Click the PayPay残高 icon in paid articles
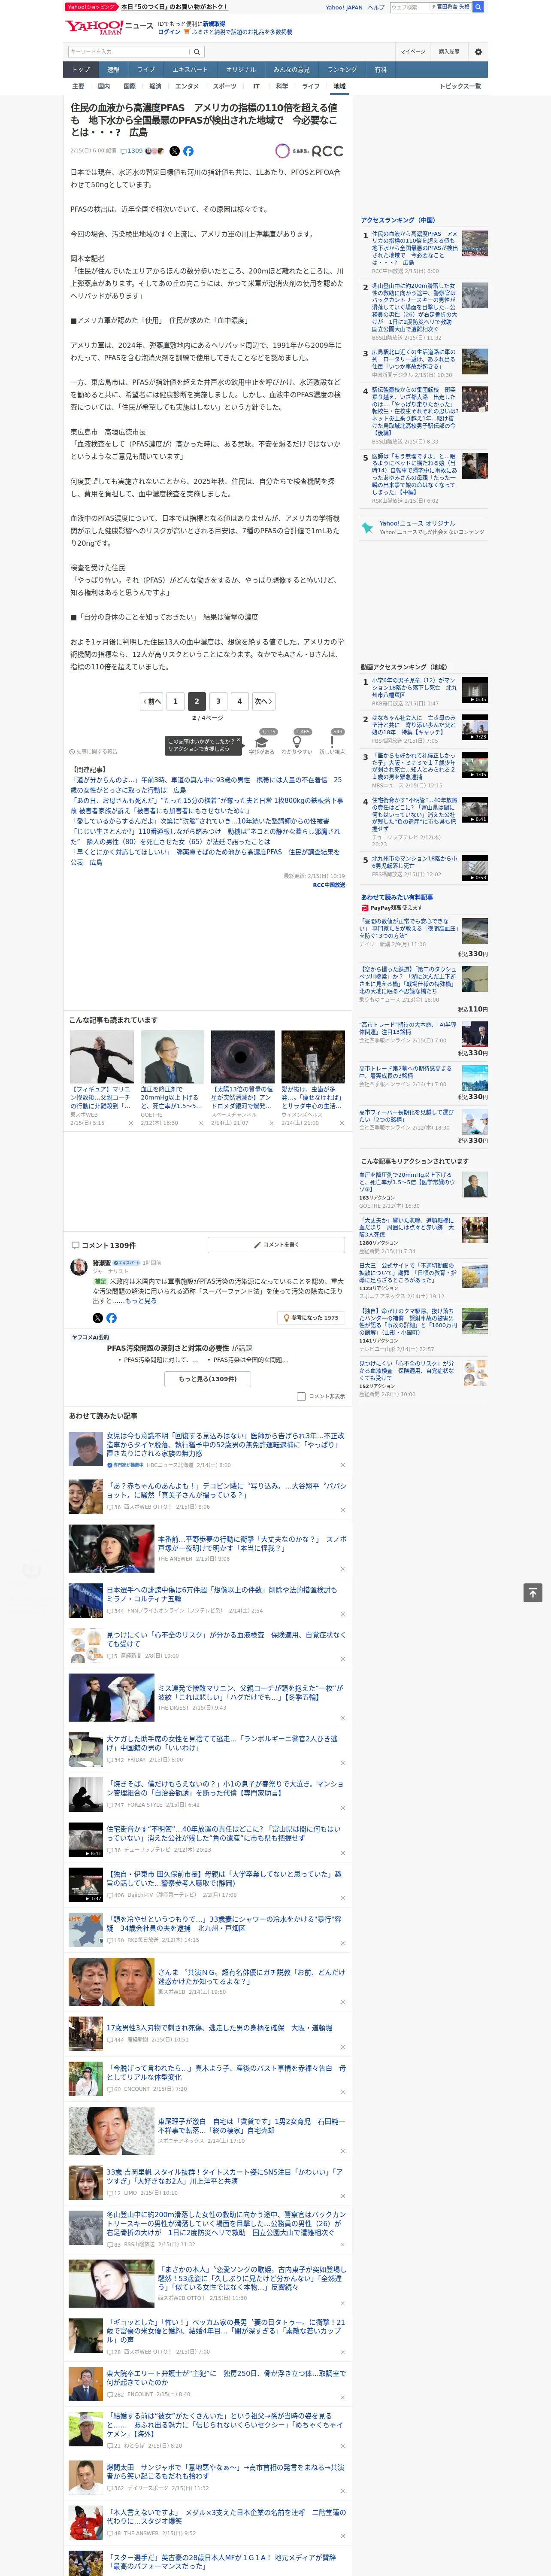The image size is (551, 2576). pos(365,908)
